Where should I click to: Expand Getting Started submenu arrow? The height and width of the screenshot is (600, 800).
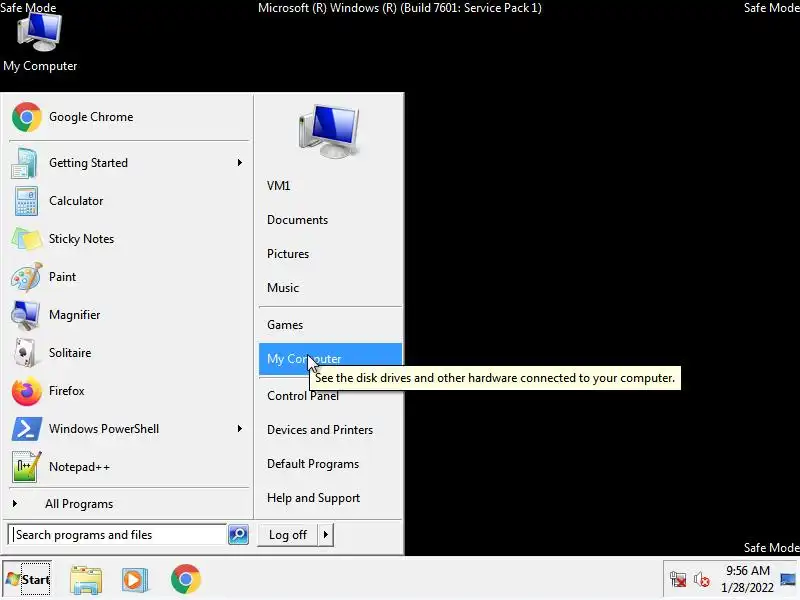pos(239,163)
